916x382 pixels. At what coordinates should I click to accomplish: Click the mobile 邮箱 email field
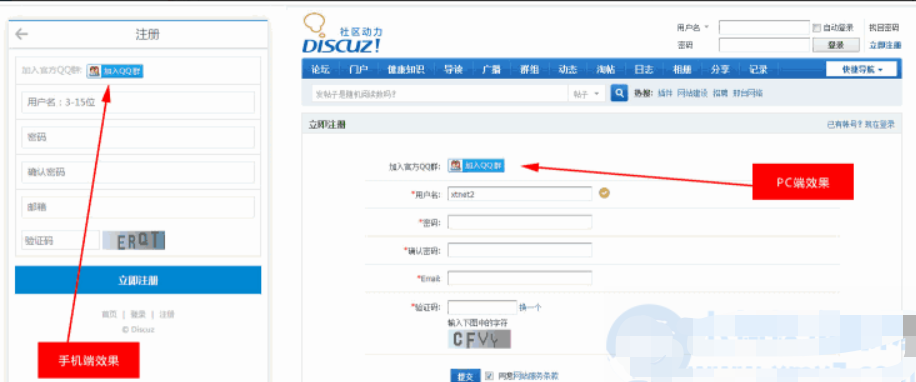tap(138, 207)
